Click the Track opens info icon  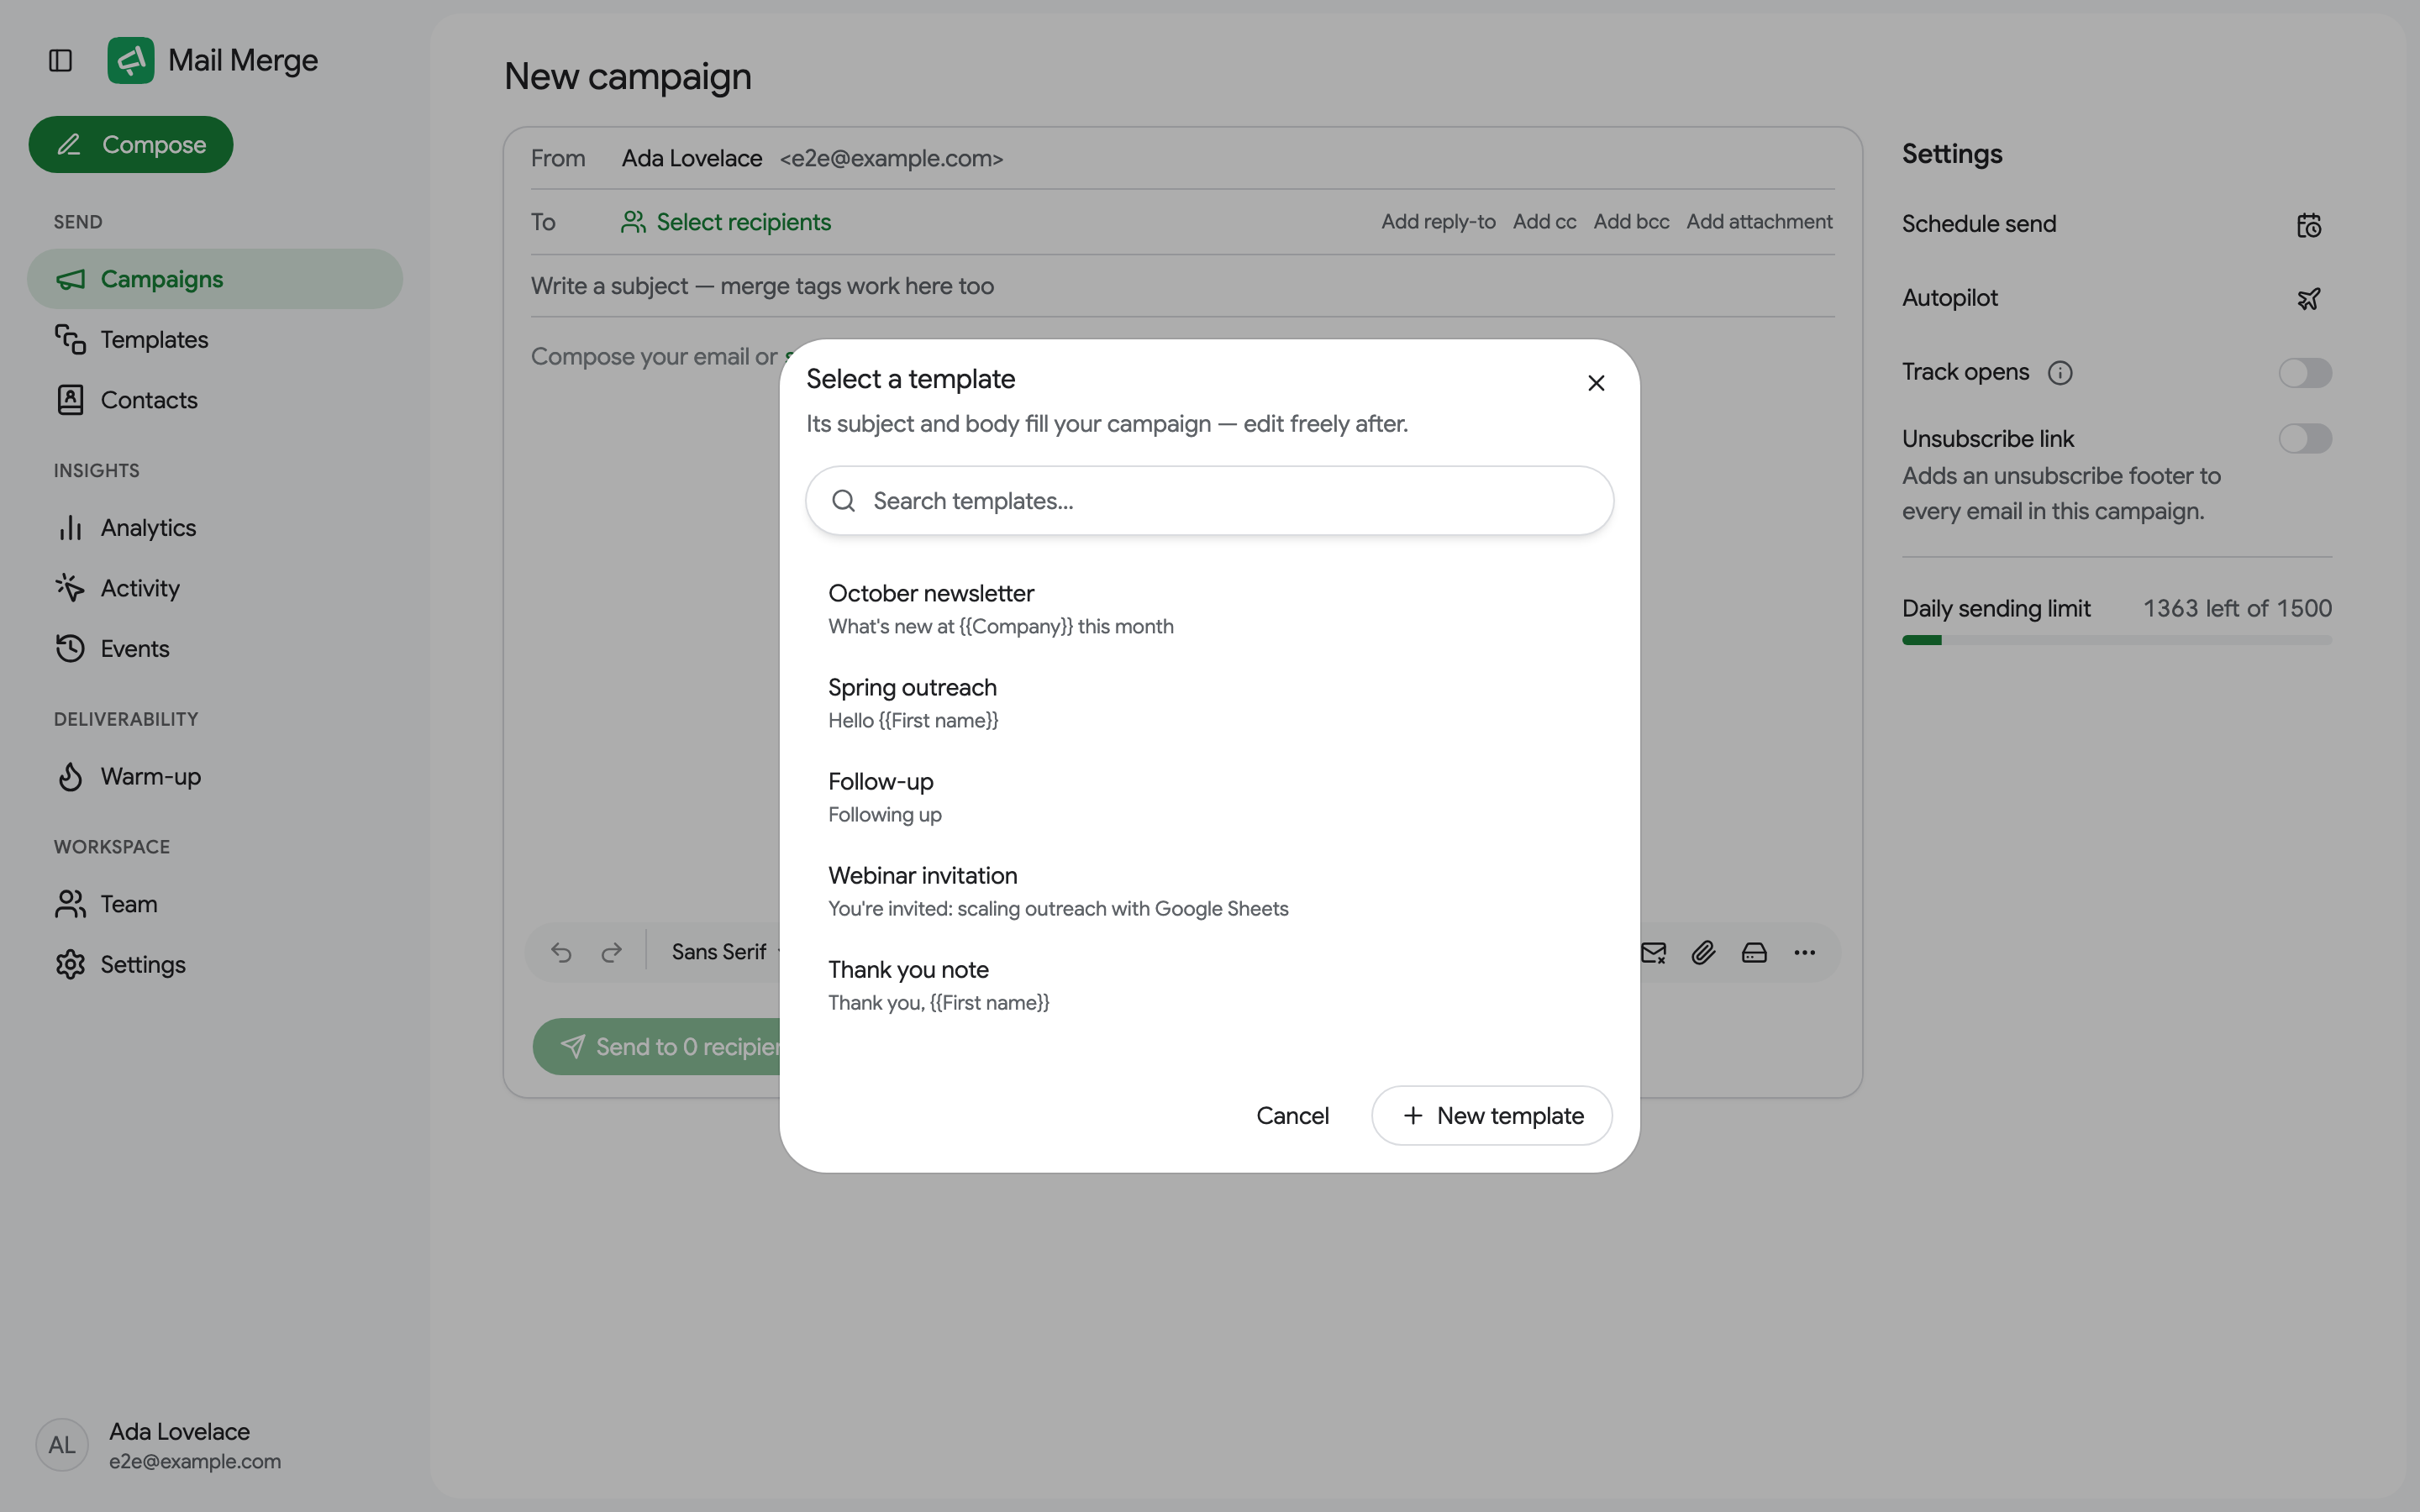point(2060,373)
